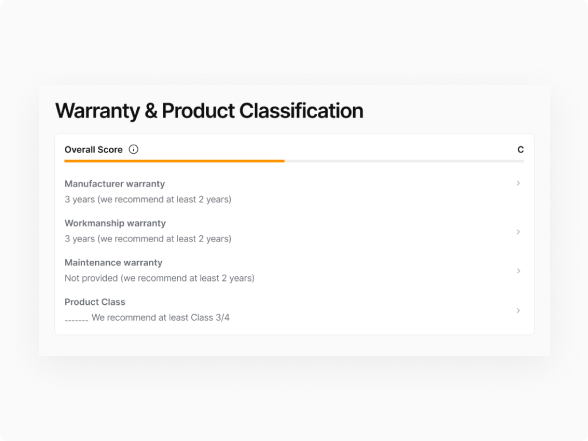
Task: Expand the Maintenance warranty chevron
Action: tap(518, 271)
